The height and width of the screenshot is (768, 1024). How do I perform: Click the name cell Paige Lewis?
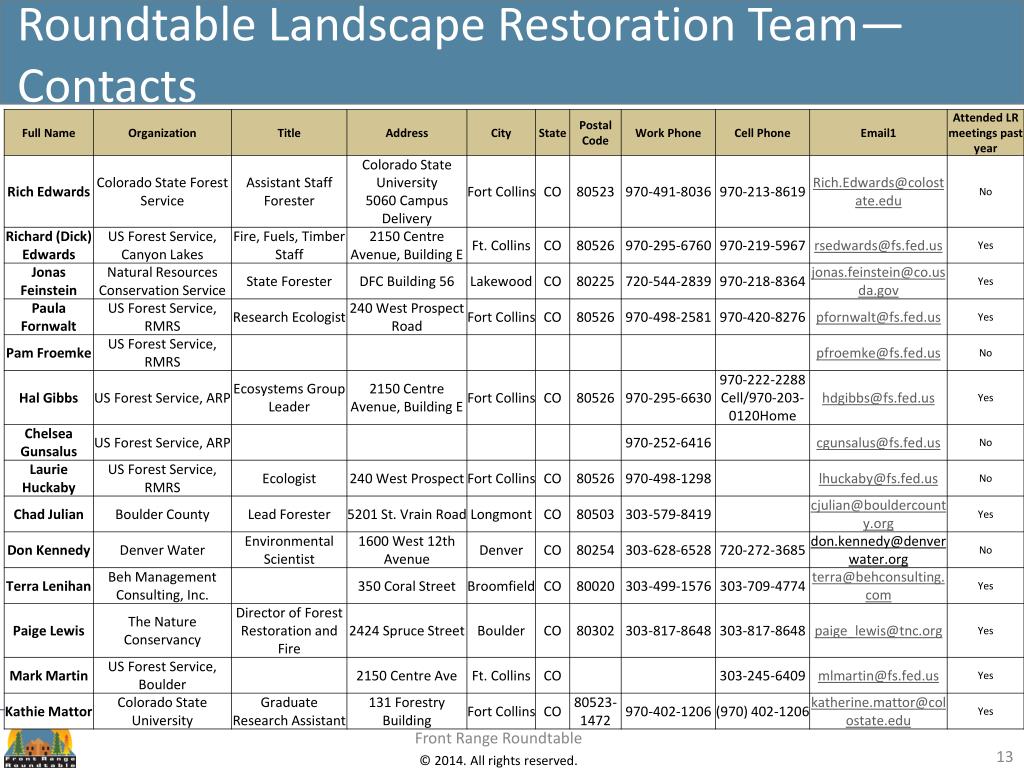pyautogui.click(x=48, y=631)
